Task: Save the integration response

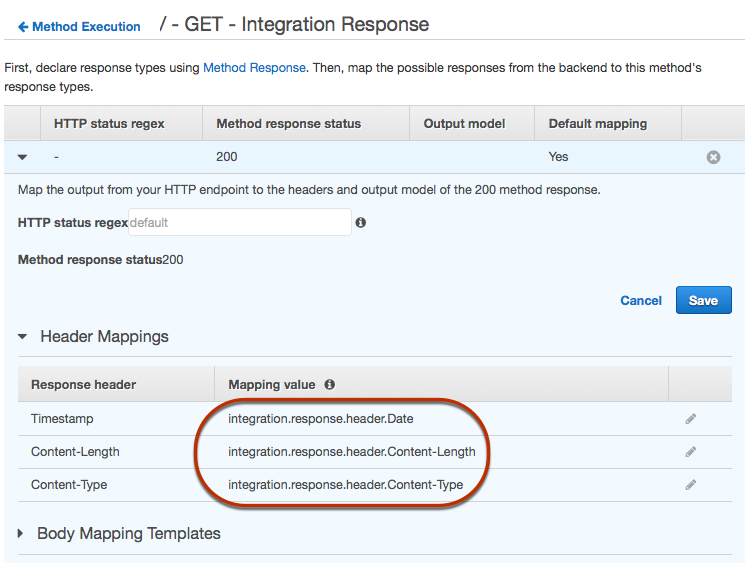Action: [703, 300]
